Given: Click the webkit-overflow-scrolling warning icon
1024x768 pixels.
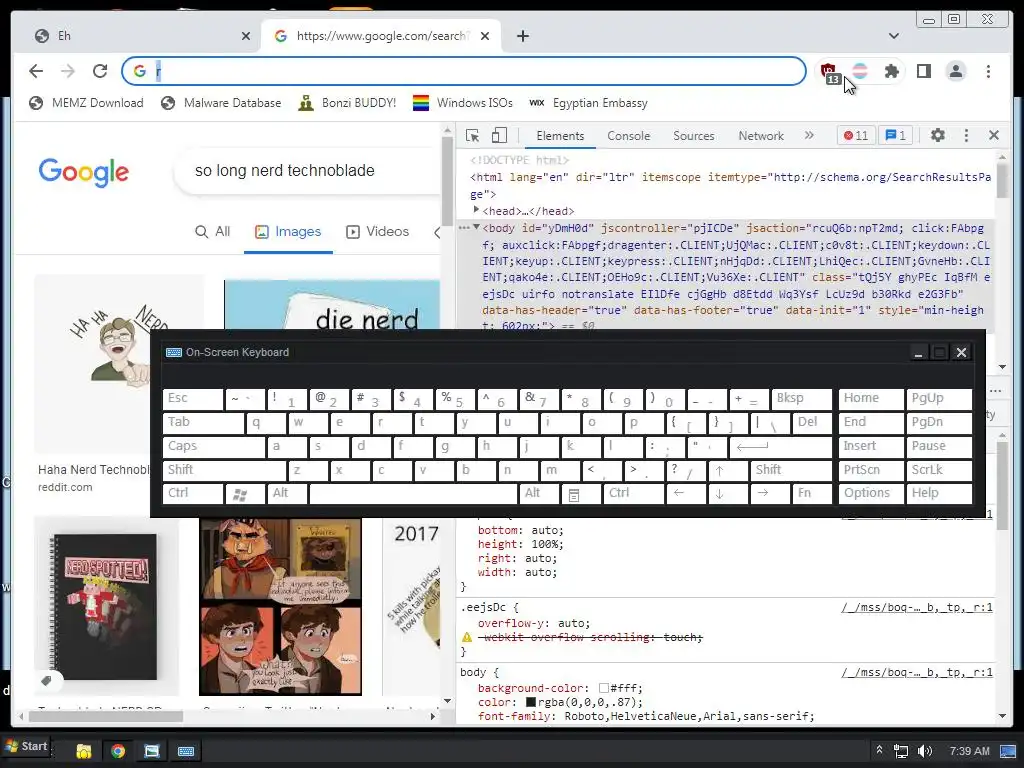Looking at the screenshot, I should [x=467, y=637].
